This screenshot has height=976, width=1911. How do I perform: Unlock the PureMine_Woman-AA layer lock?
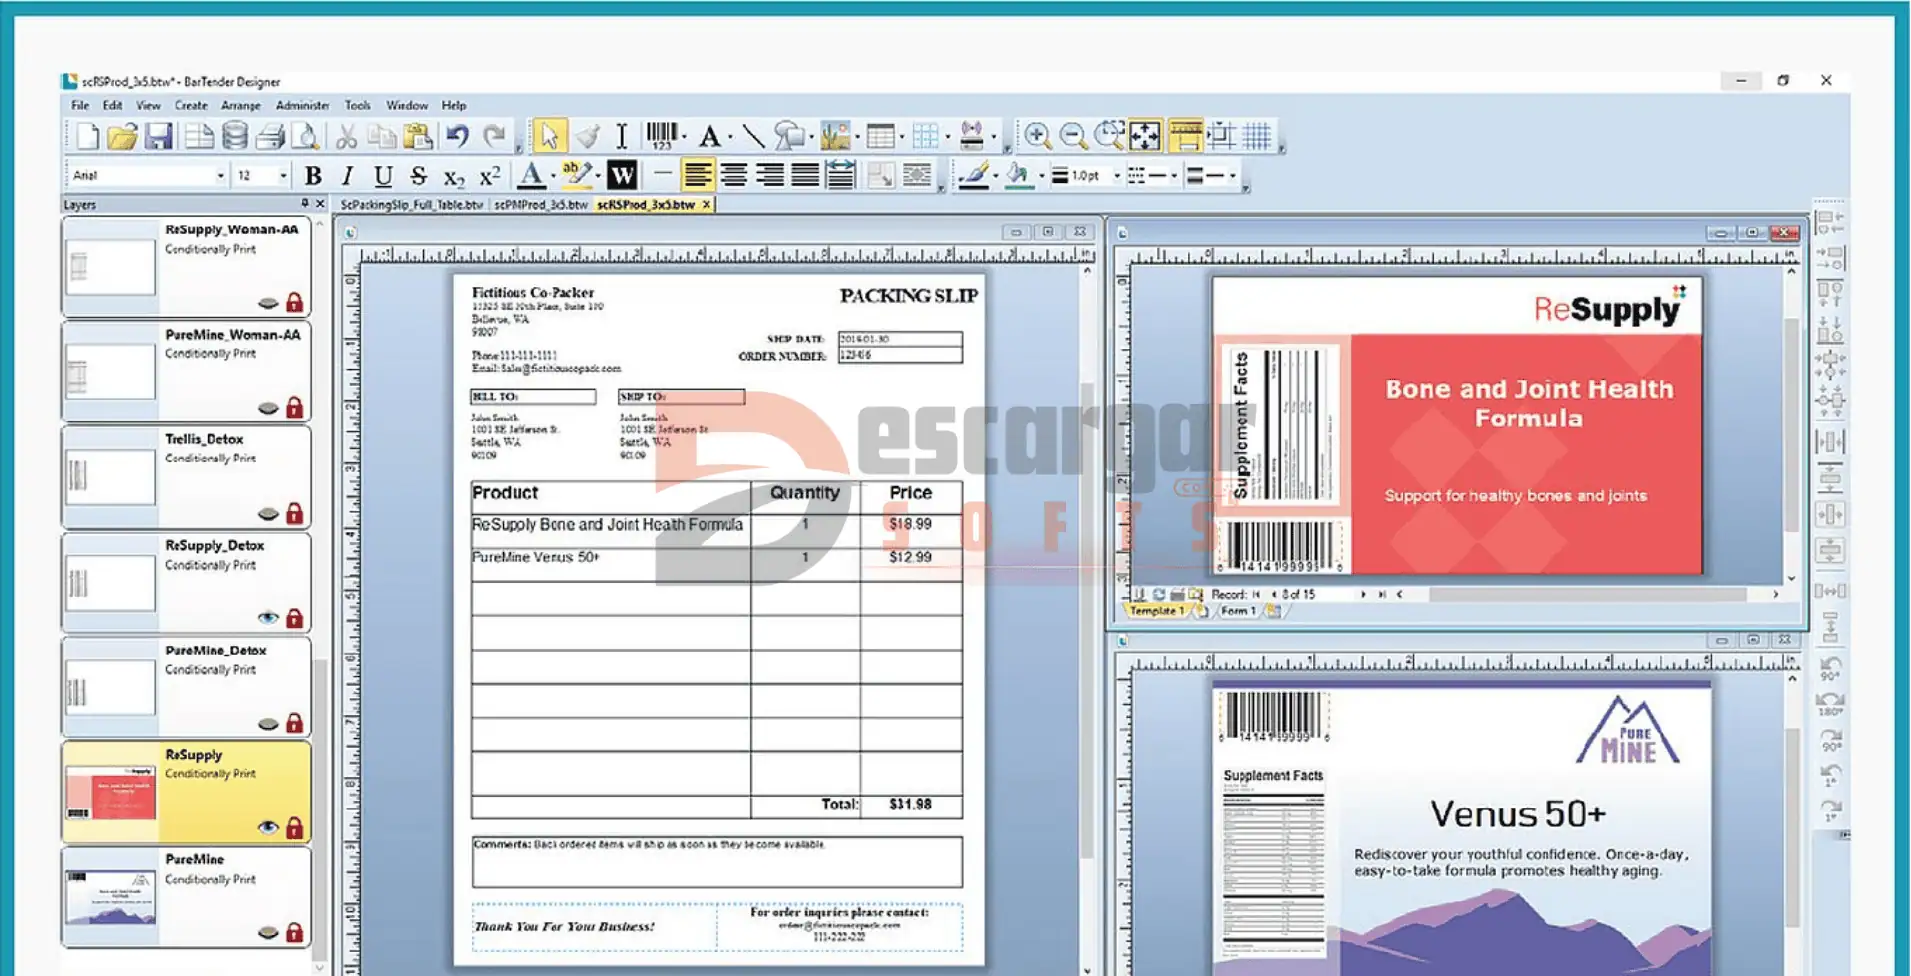point(294,408)
